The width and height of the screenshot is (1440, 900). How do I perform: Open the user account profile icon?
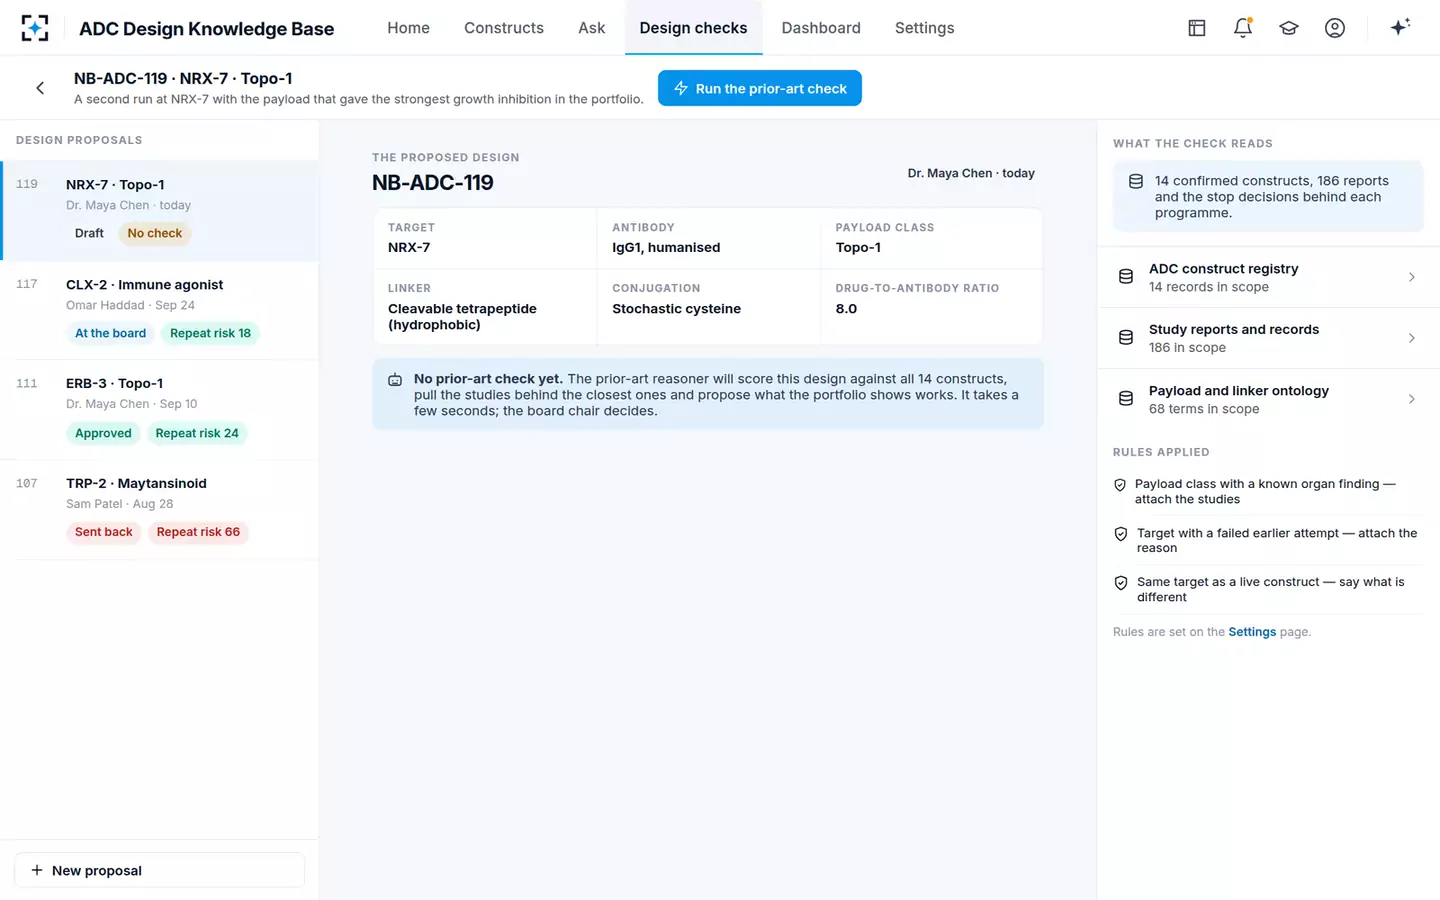click(1335, 28)
